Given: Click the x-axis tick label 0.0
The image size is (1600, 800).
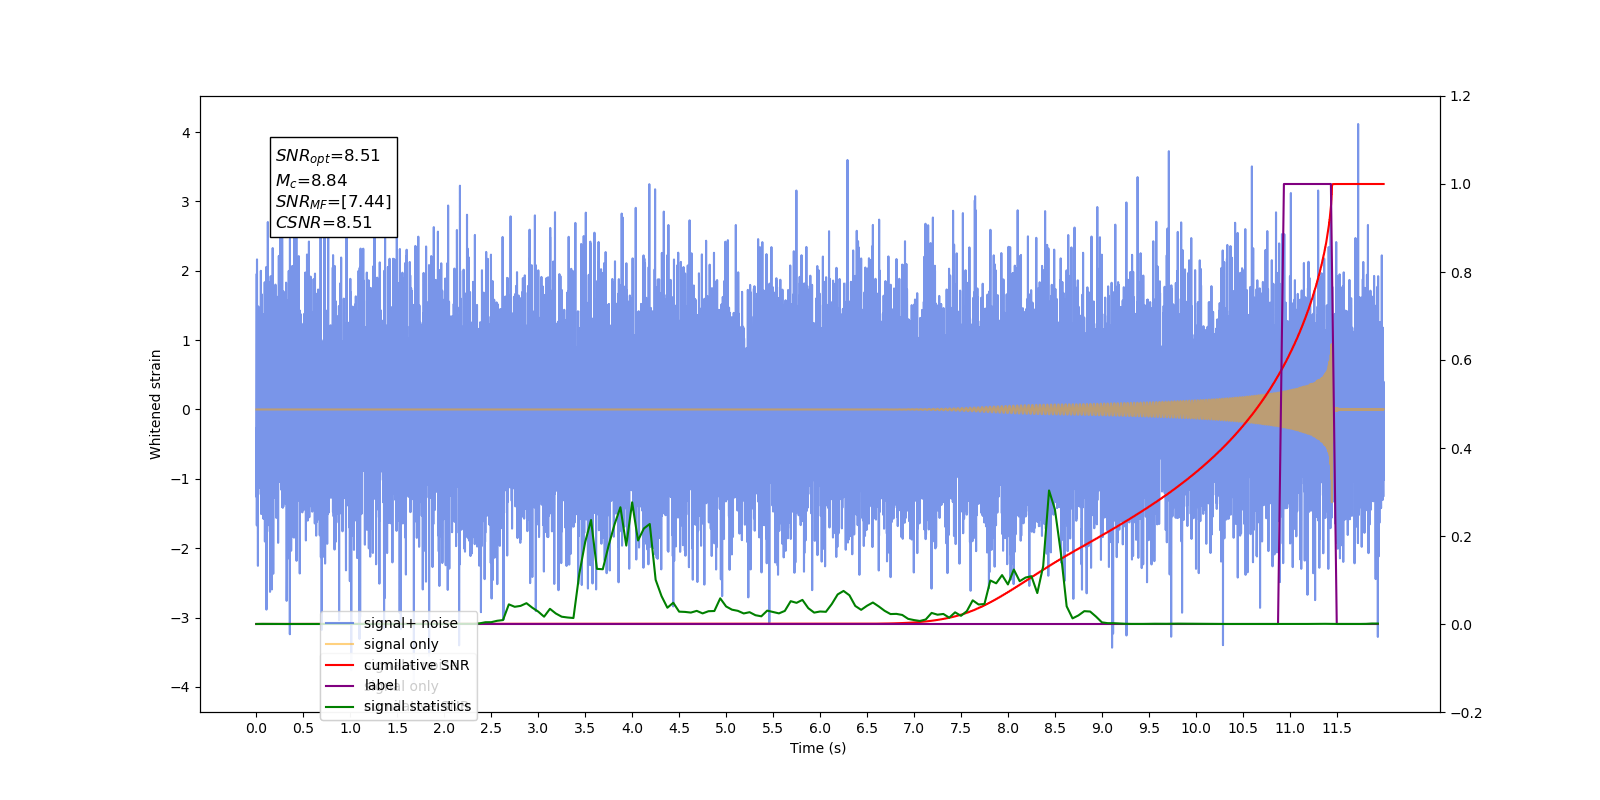Looking at the screenshot, I should (x=256, y=728).
